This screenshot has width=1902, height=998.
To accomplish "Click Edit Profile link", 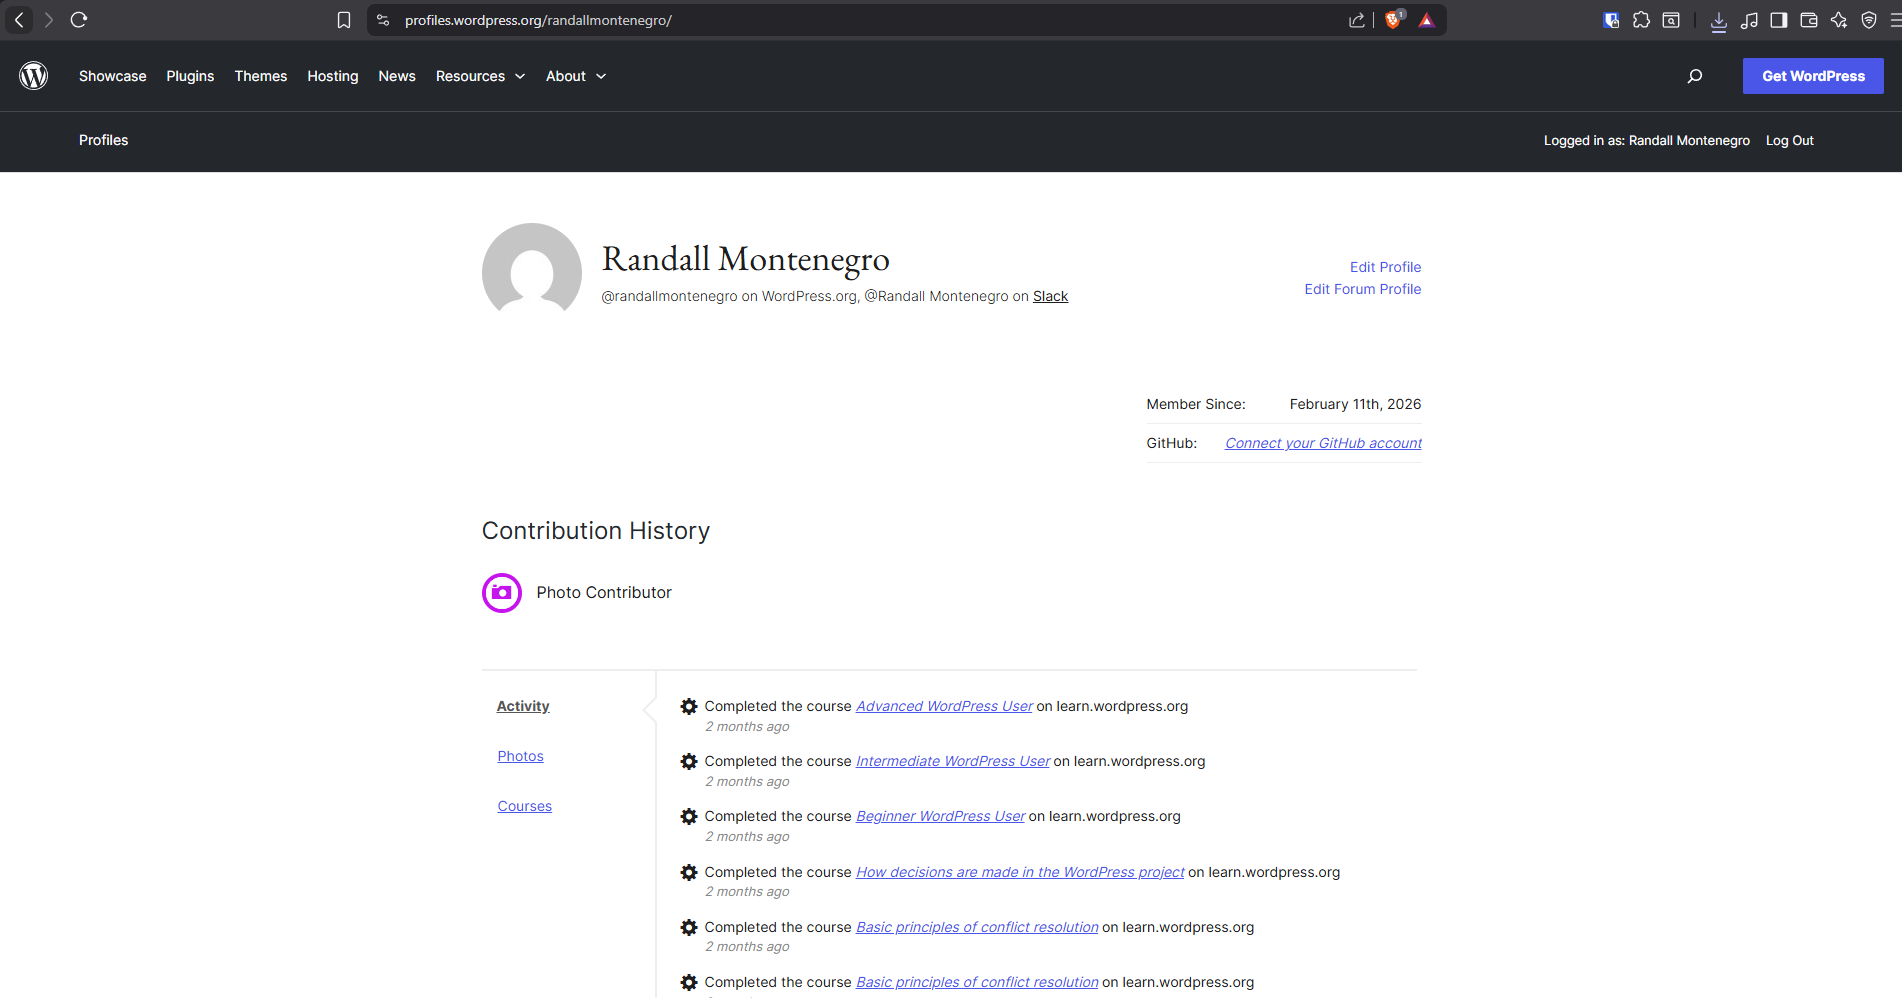I will [1386, 267].
